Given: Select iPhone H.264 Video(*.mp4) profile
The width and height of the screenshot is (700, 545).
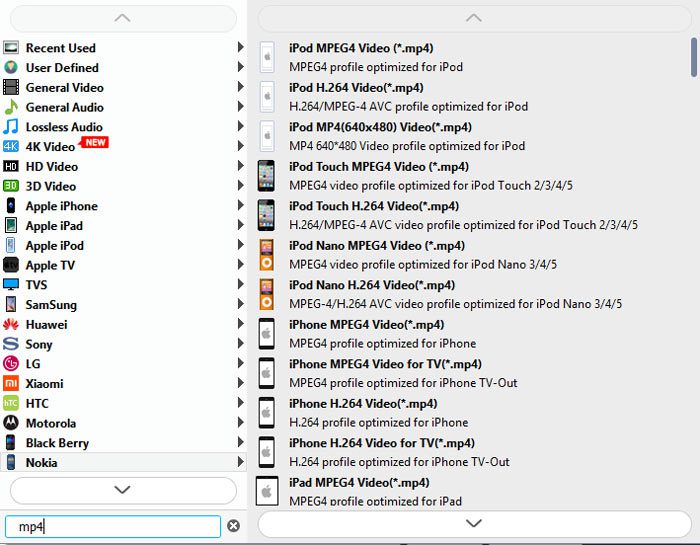Looking at the screenshot, I should [x=473, y=413].
